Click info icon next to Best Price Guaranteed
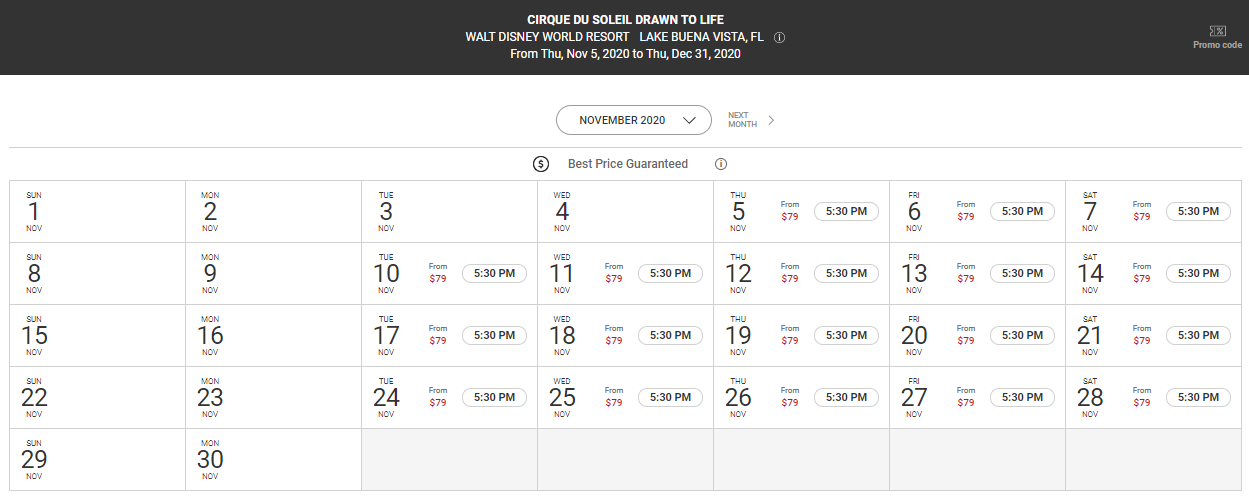Screen dimensions: 1249x499 pyautogui.click(x=720, y=164)
